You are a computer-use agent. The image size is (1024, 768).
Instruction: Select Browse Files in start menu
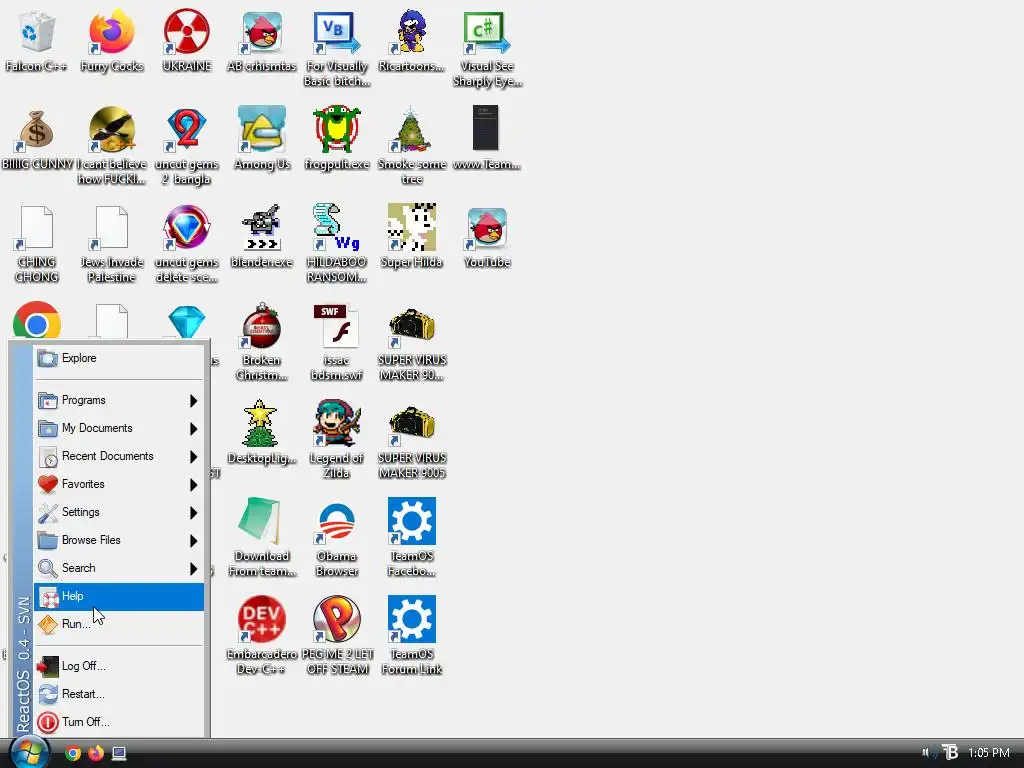tap(119, 541)
